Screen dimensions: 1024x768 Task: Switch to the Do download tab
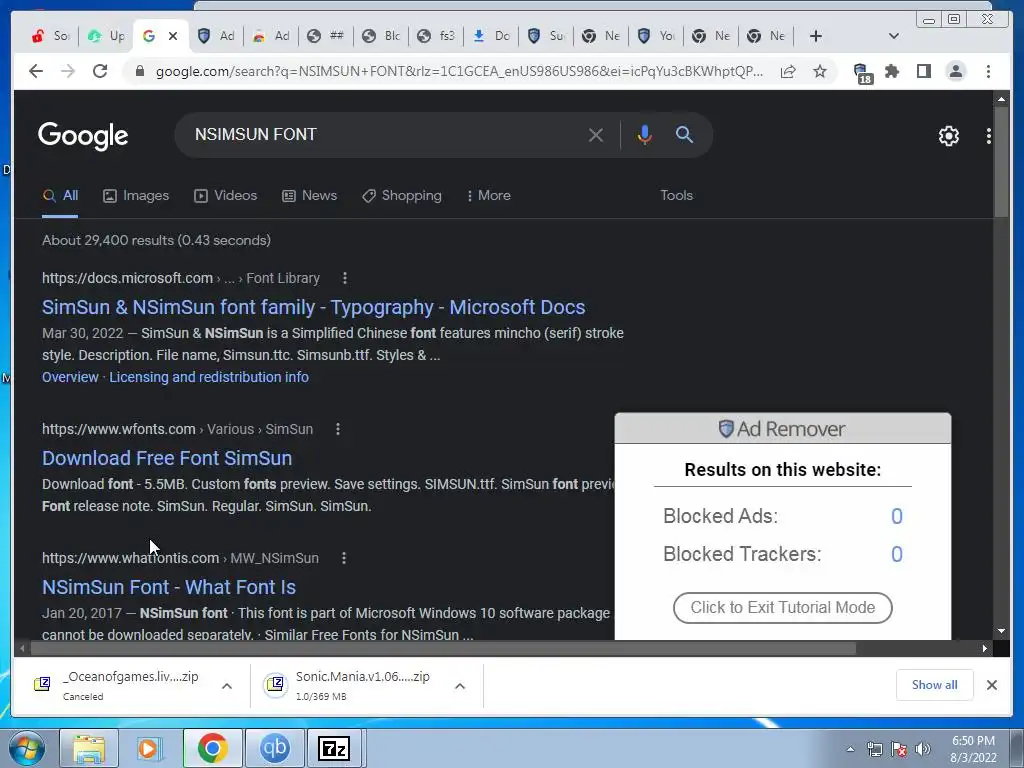point(491,36)
